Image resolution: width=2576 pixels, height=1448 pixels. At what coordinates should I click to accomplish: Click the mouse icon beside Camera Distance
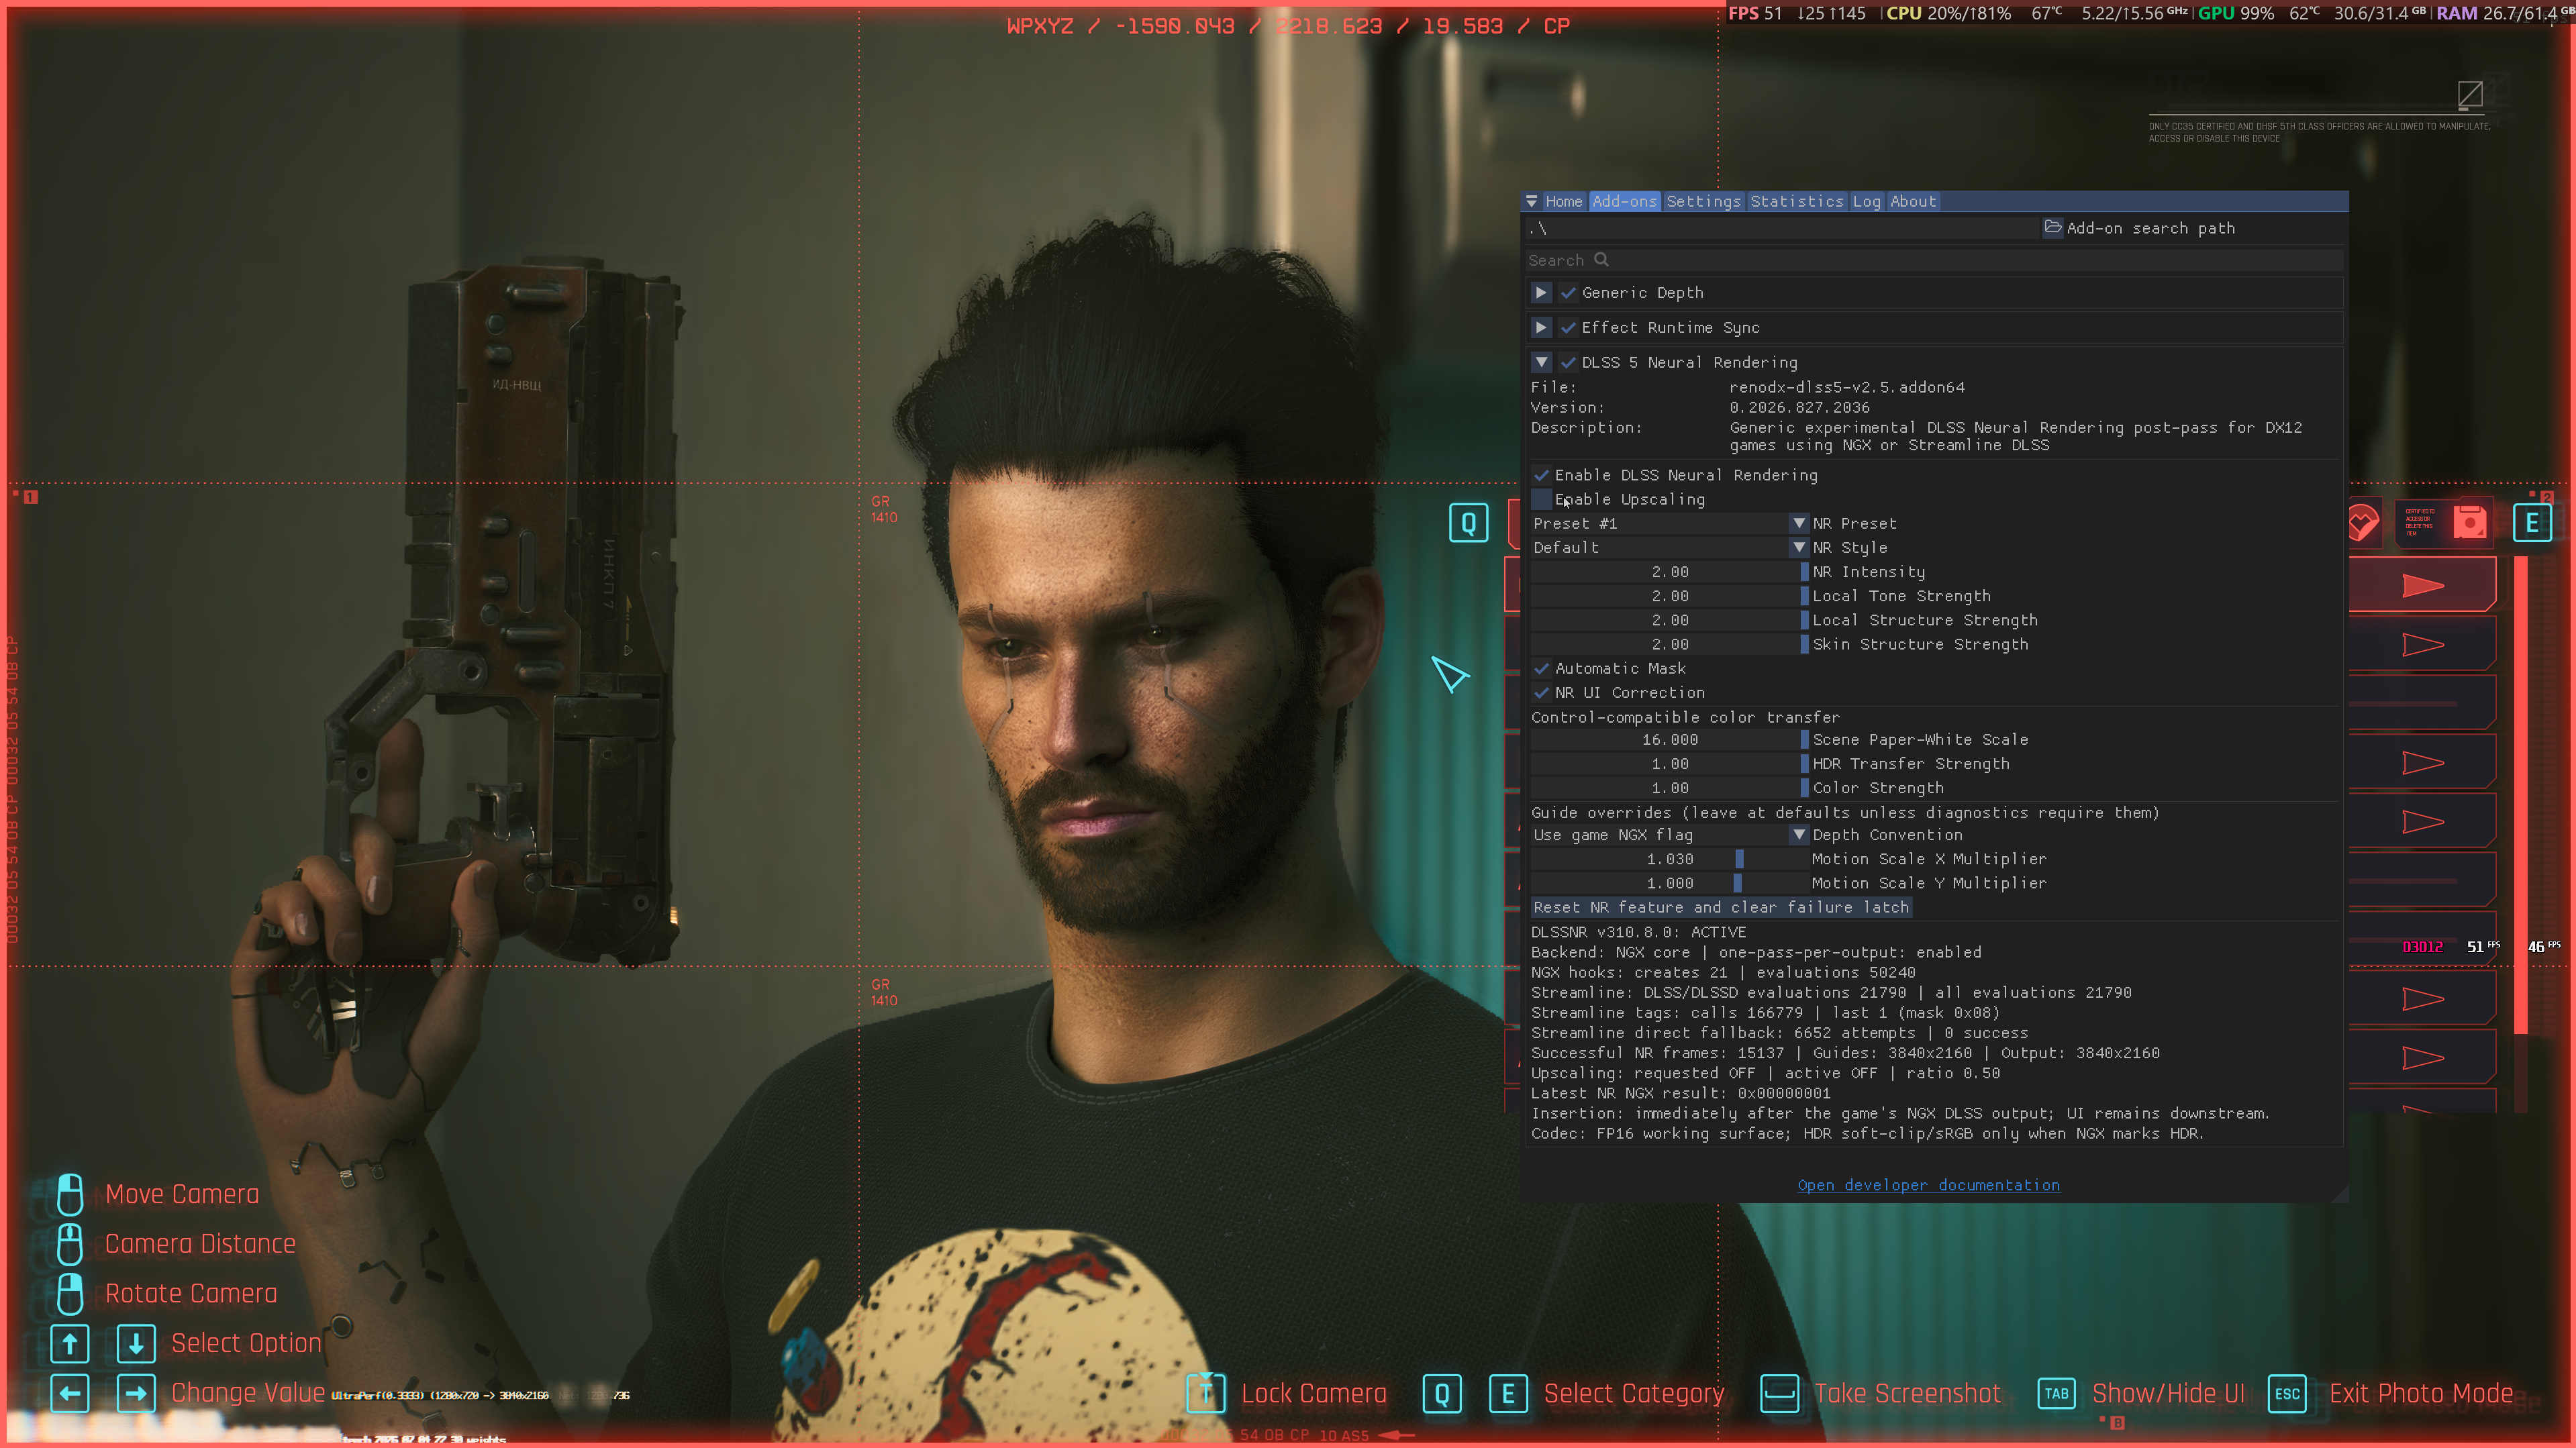70,1244
